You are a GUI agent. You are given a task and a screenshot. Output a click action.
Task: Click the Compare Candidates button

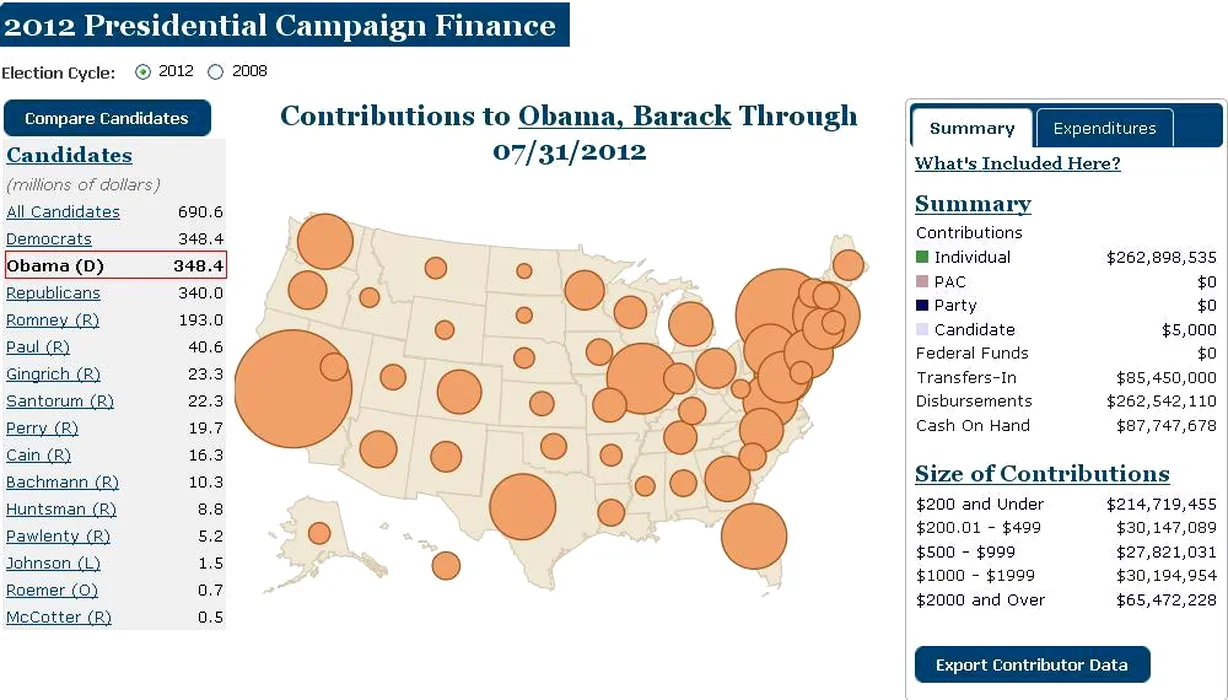pos(107,118)
